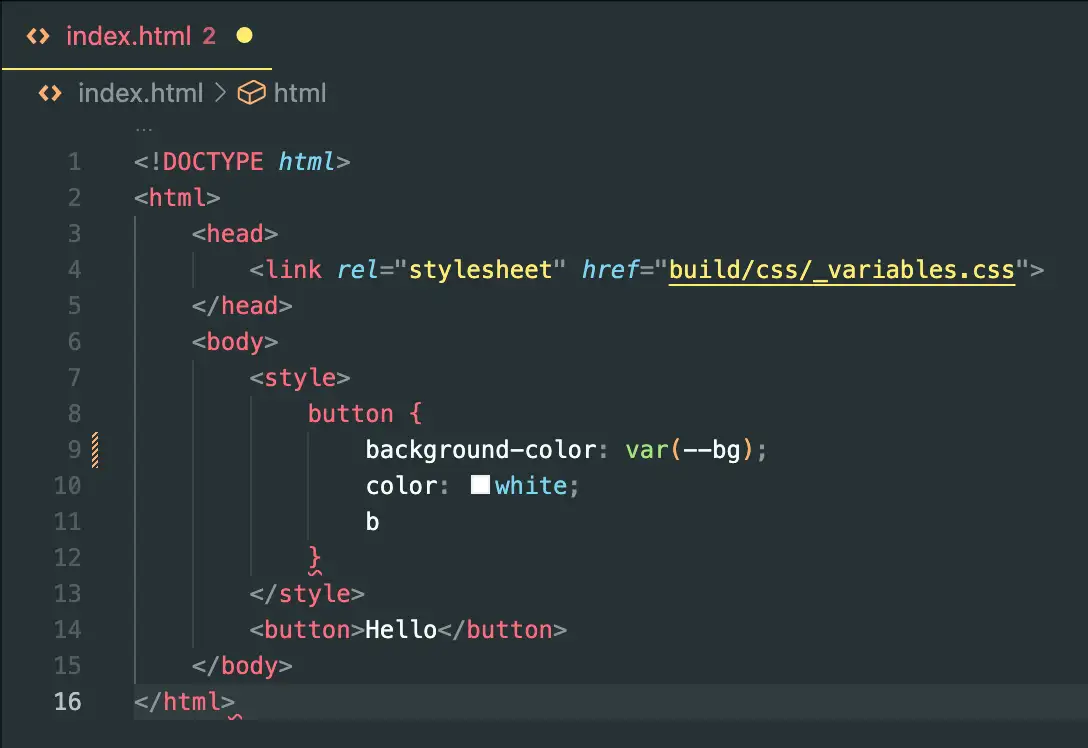The image size is (1088, 748).
Task: Click line number 1 in the gutter
Action: (x=74, y=162)
